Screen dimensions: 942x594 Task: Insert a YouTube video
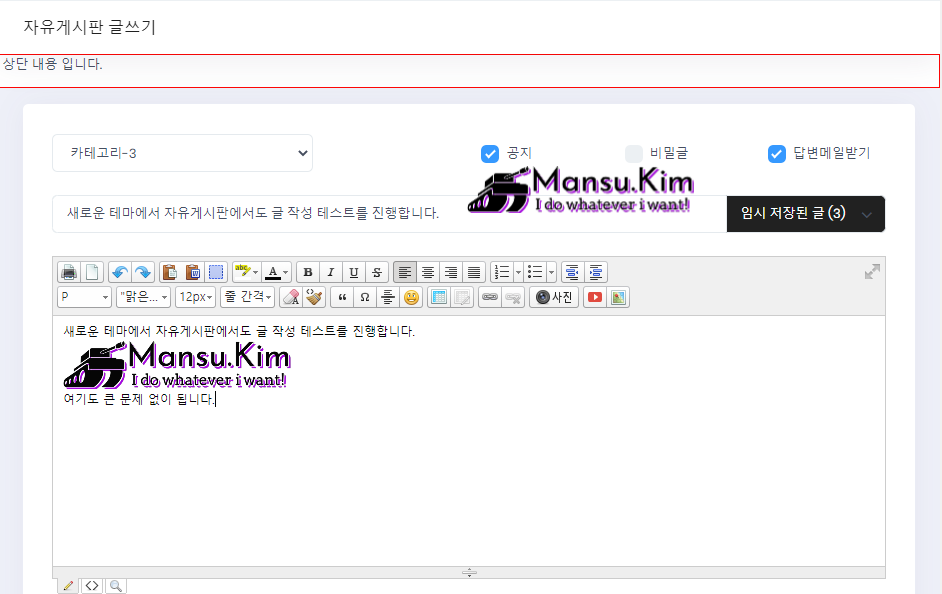[x=595, y=297]
